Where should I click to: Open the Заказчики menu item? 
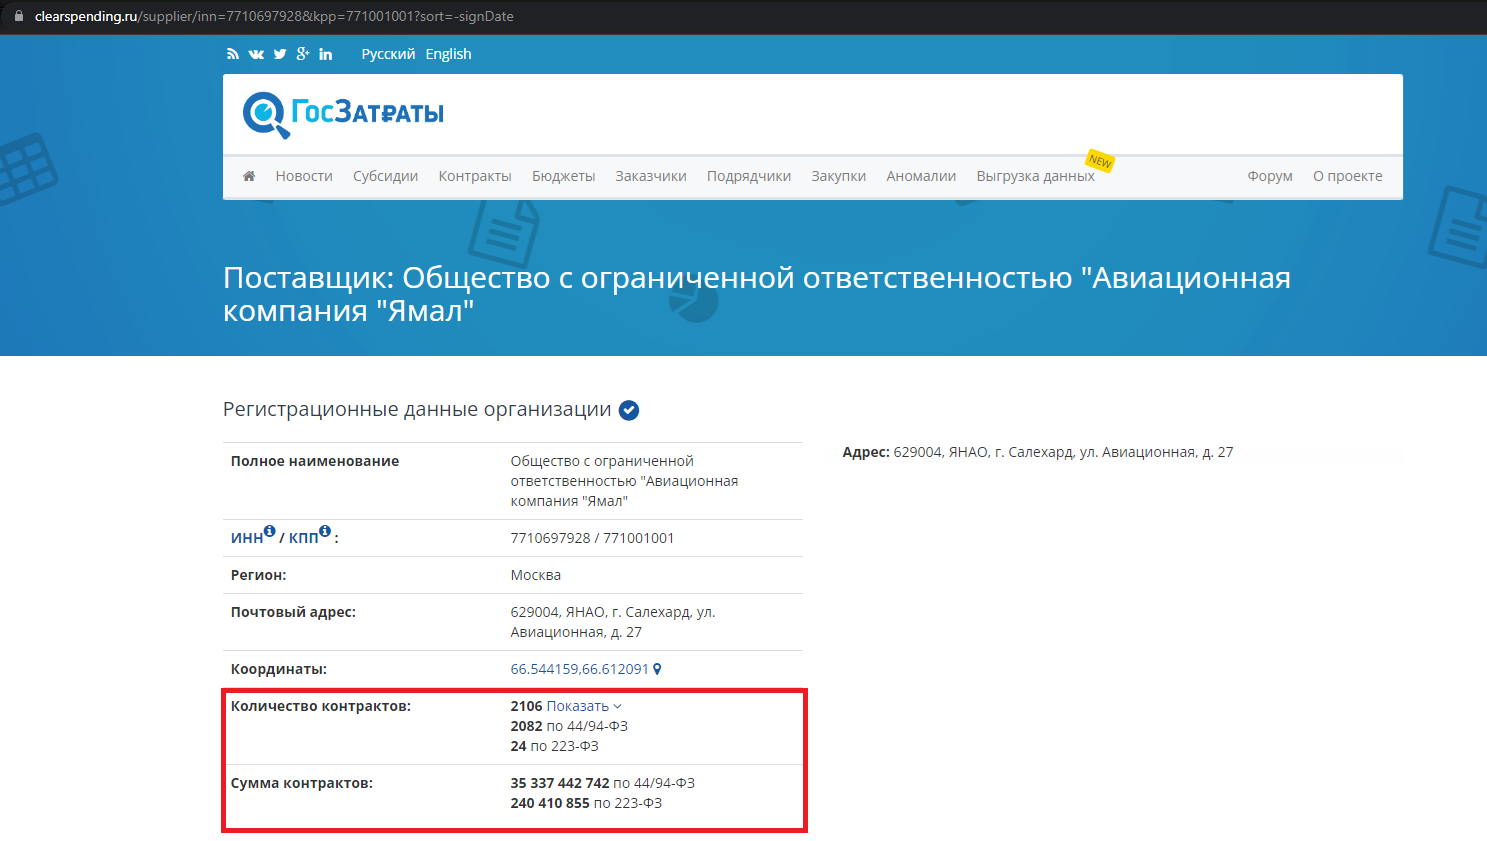tap(651, 176)
